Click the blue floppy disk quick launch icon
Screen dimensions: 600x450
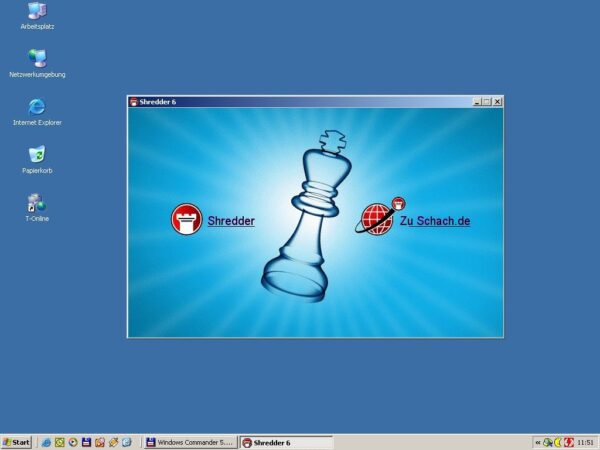pyautogui.click(x=87, y=442)
